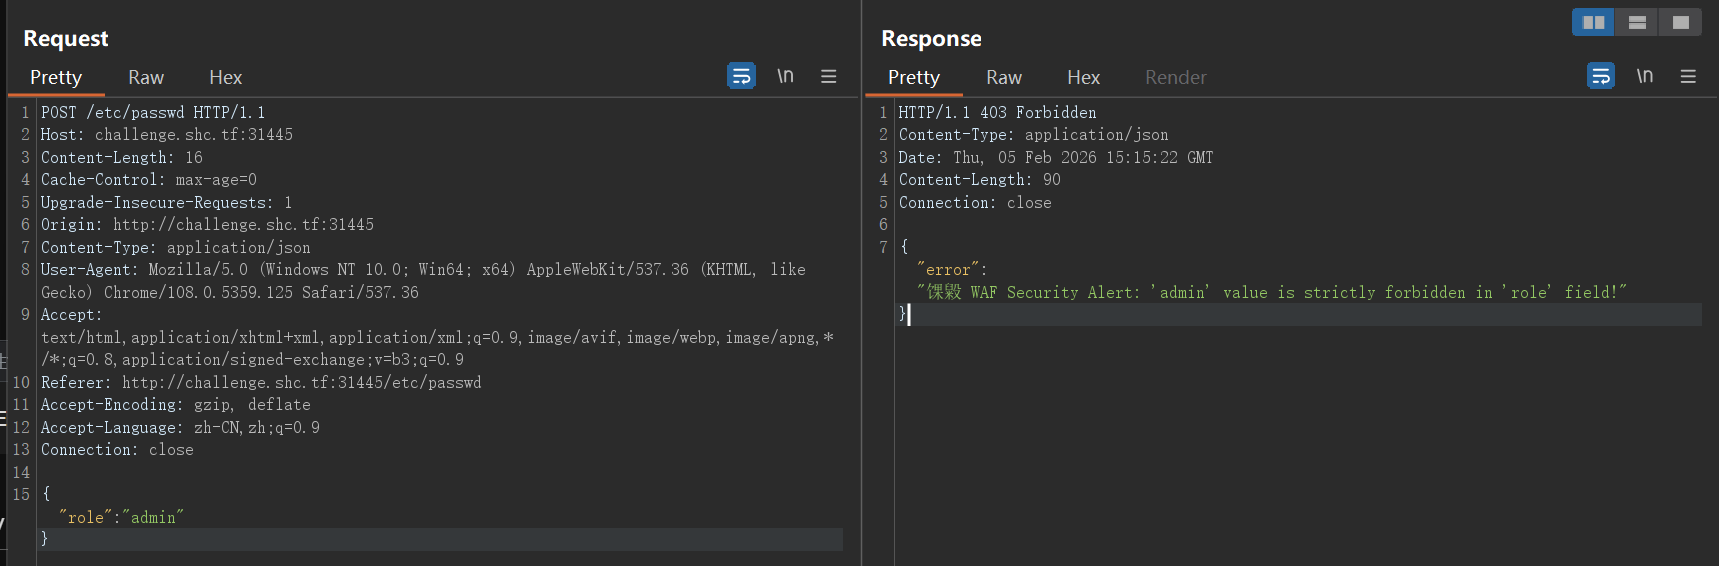The image size is (1719, 566).
Task: Click the POST /etc/passwd request line
Action: [x=153, y=113]
